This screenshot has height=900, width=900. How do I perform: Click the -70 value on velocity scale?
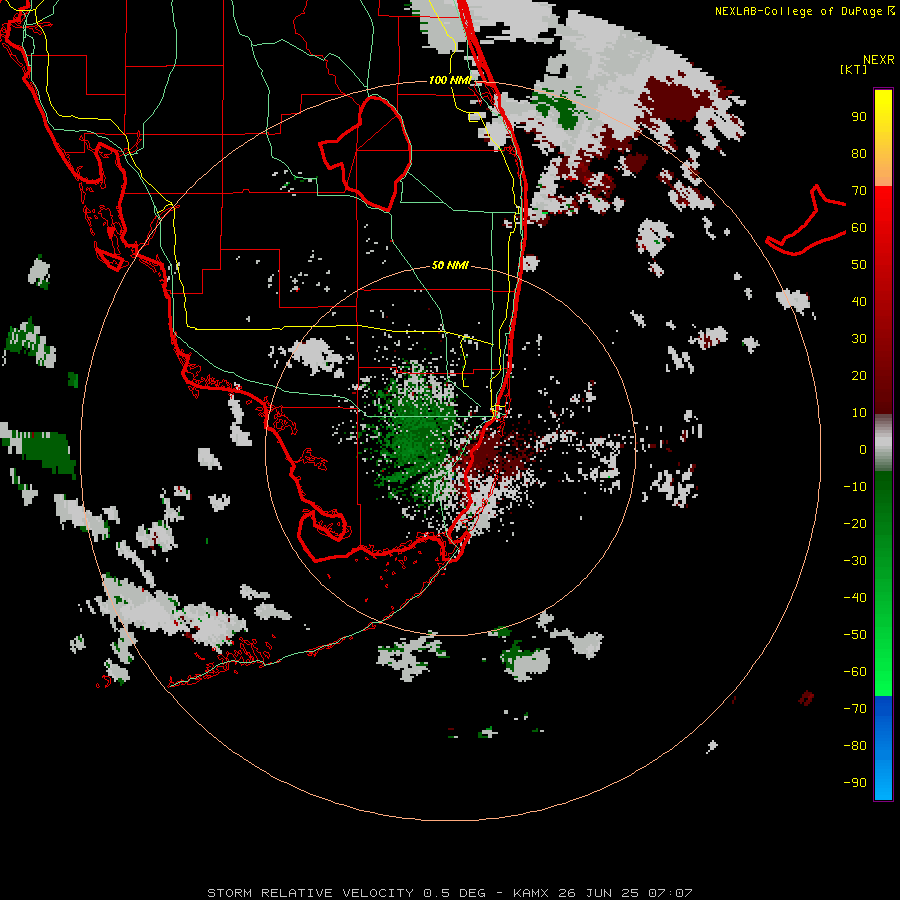[855, 709]
